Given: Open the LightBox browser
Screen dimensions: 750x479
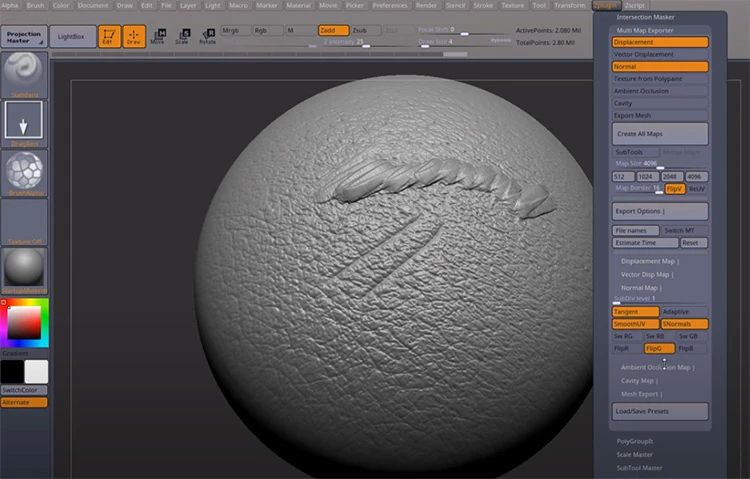Looking at the screenshot, I should (72, 37).
